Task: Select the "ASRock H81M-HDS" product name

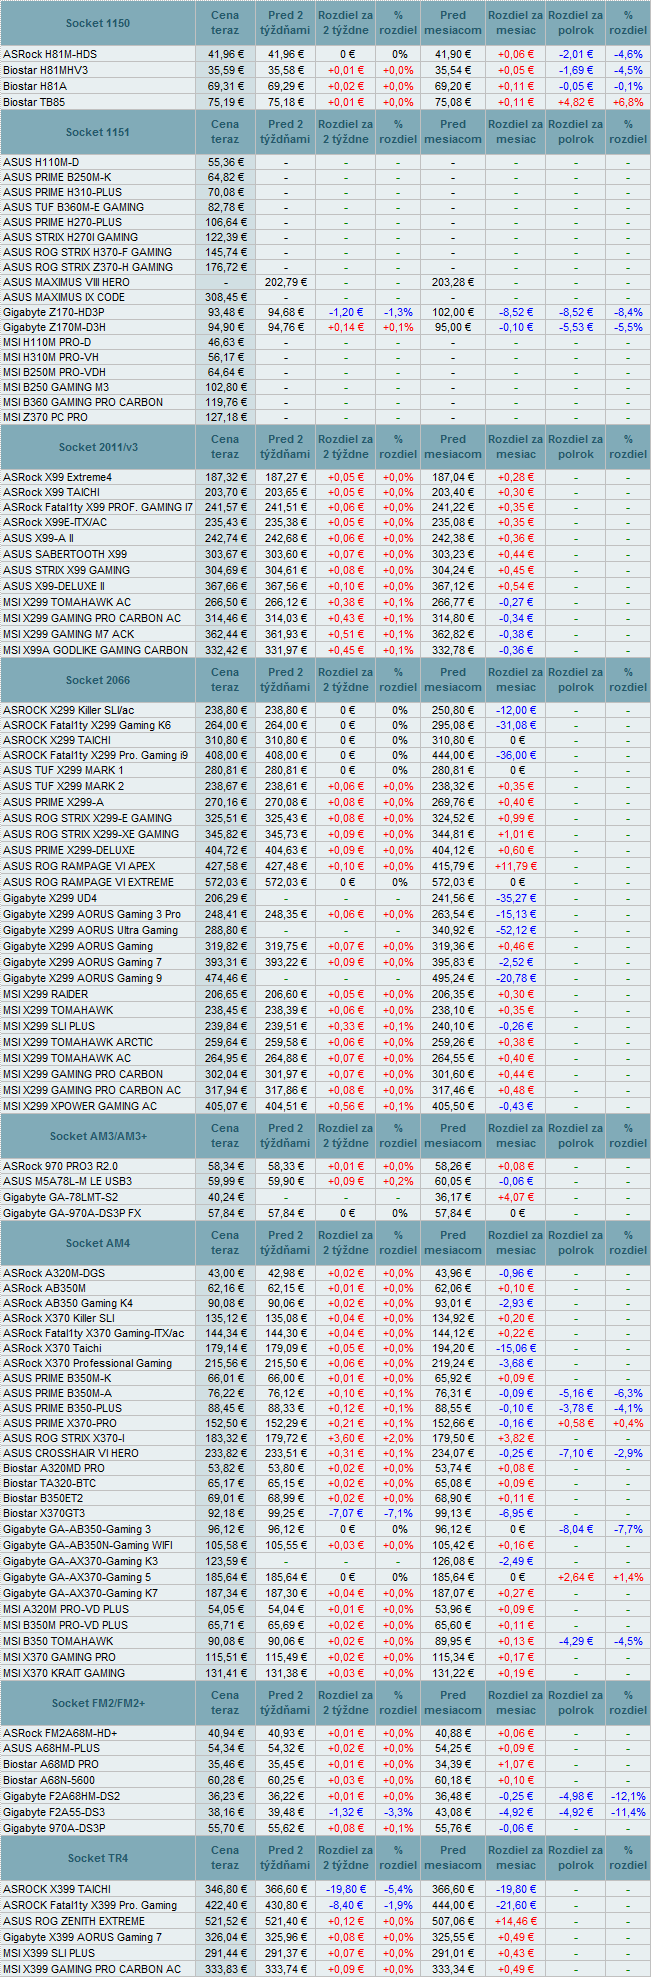Action: (50, 54)
